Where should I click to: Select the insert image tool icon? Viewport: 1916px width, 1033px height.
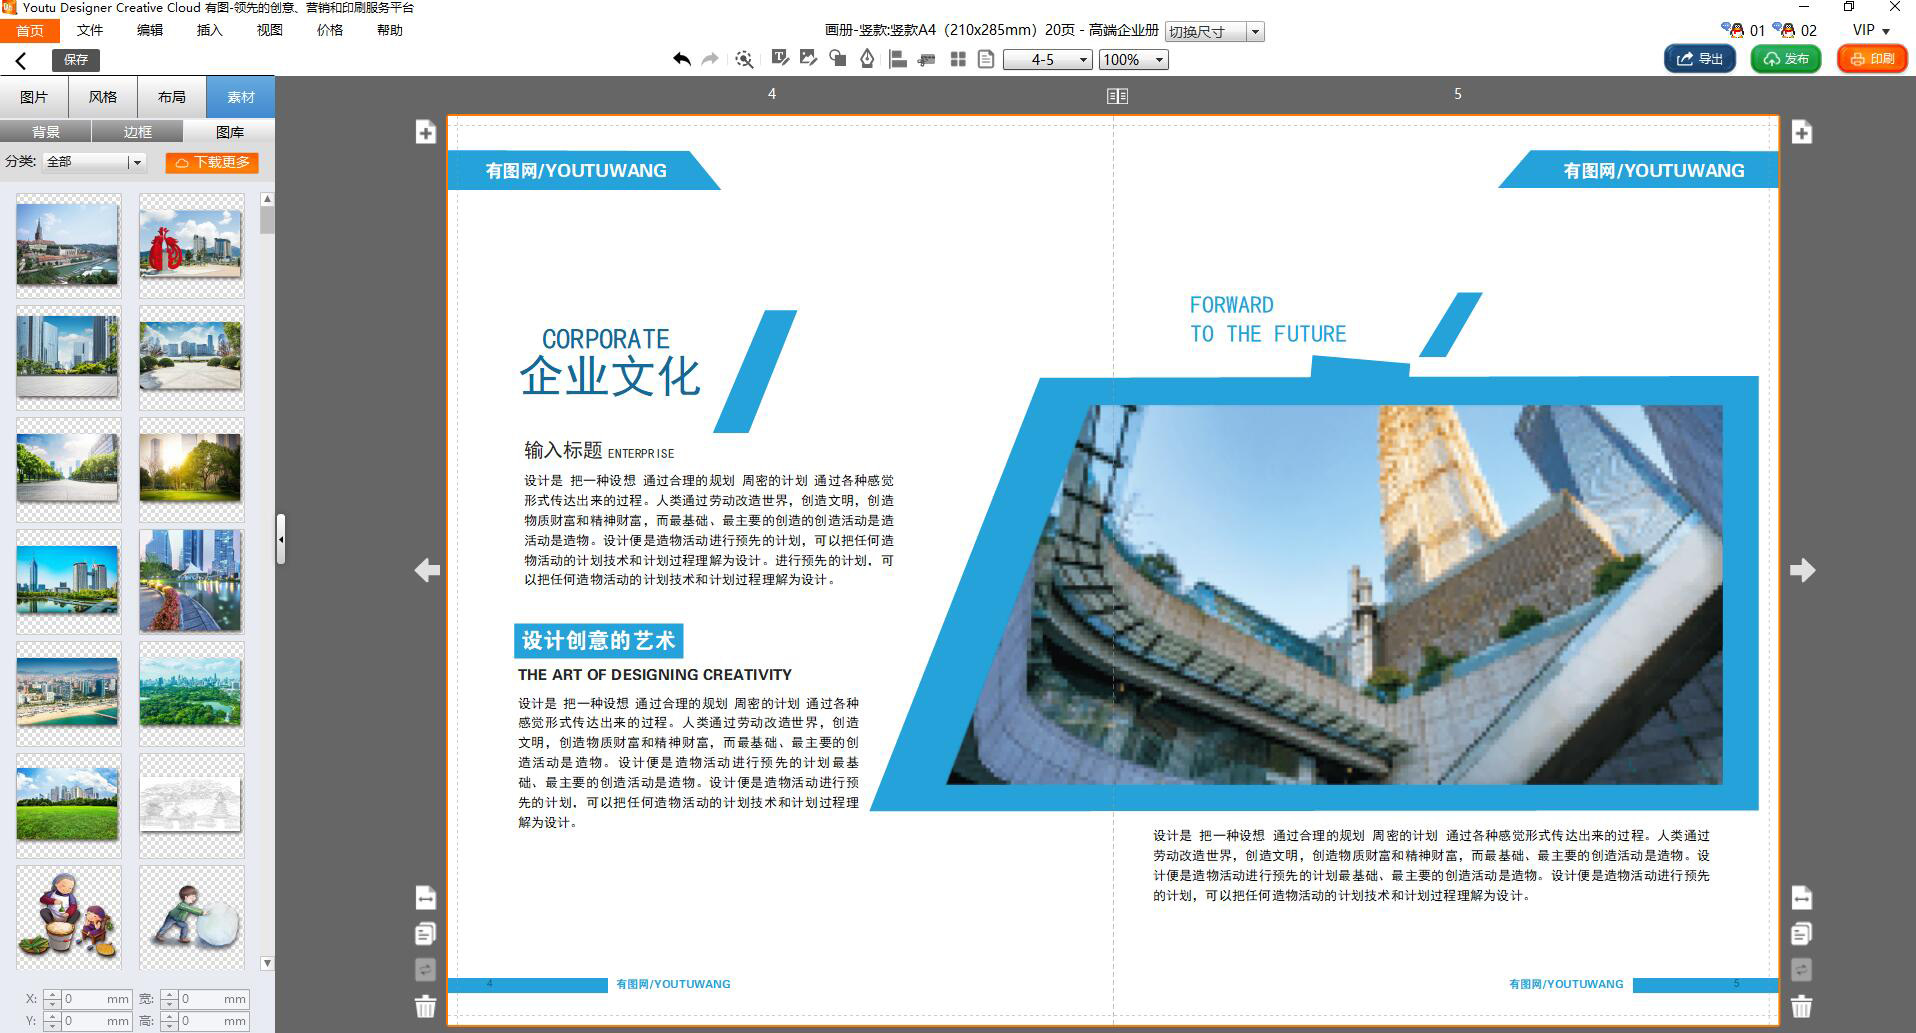[x=808, y=59]
